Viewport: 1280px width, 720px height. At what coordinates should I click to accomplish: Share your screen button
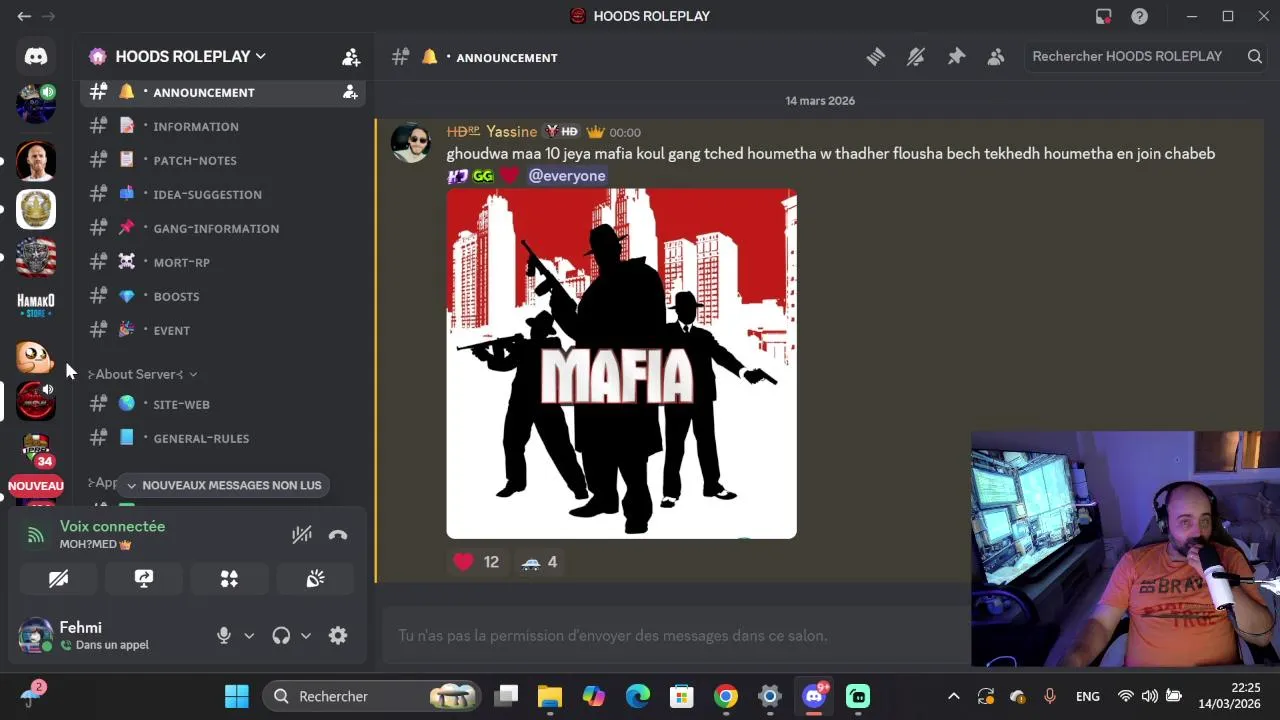144,579
